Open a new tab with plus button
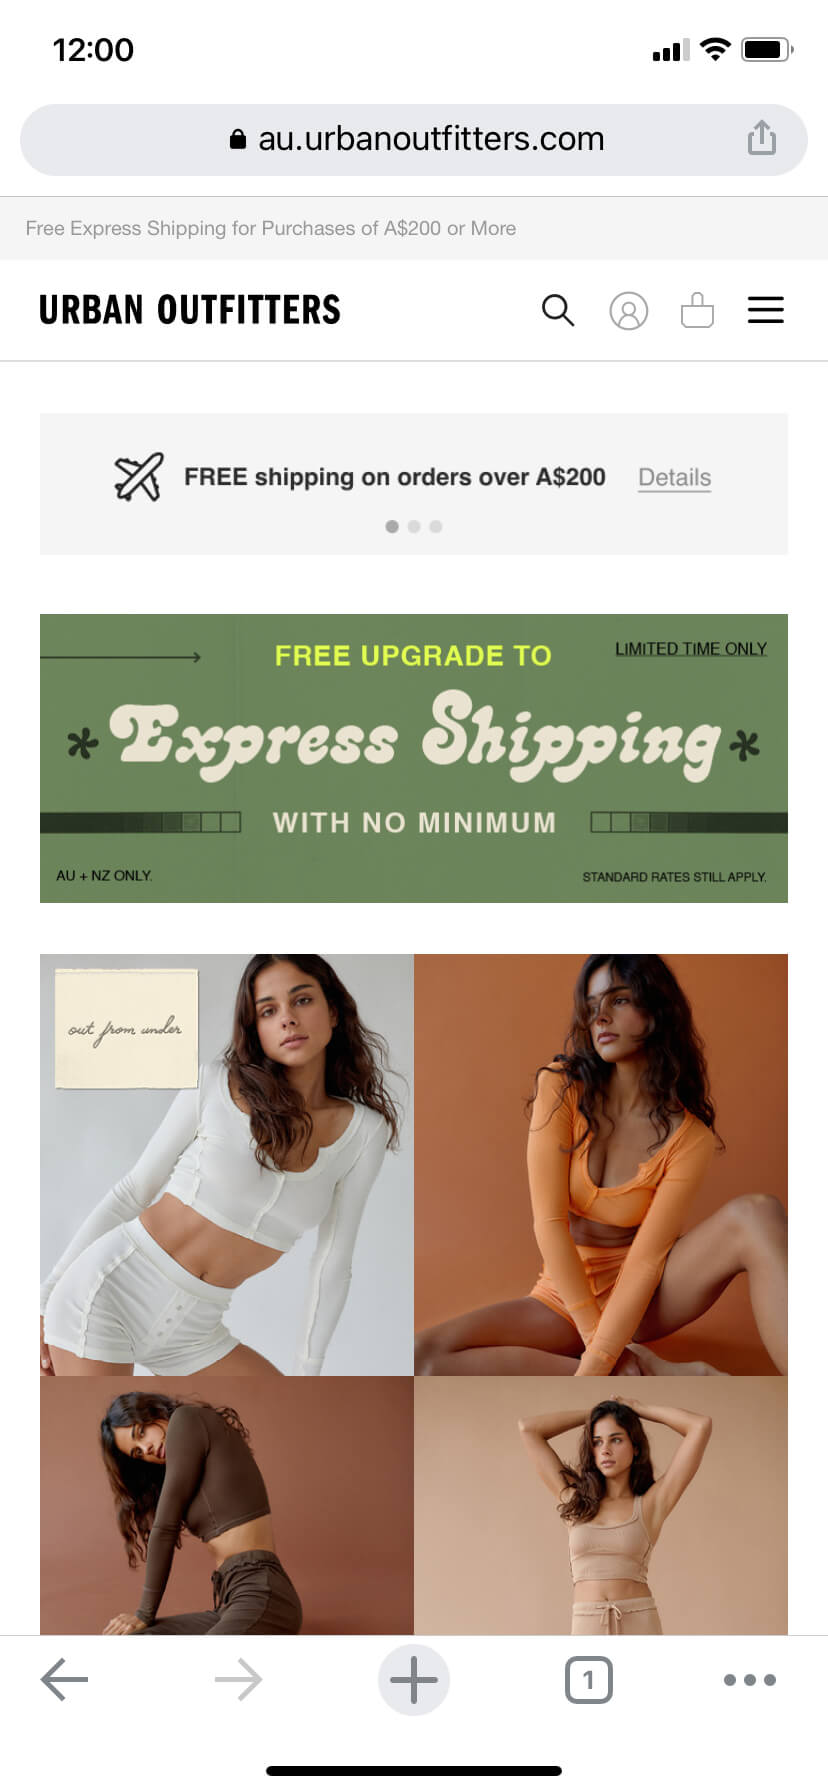Image resolution: width=828 pixels, height=1792 pixels. point(414,1679)
